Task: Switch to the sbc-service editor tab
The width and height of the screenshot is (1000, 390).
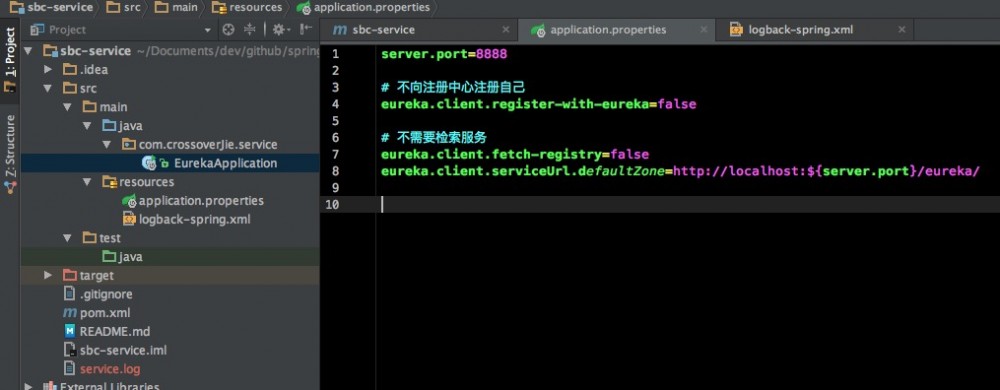Action: tap(420, 30)
